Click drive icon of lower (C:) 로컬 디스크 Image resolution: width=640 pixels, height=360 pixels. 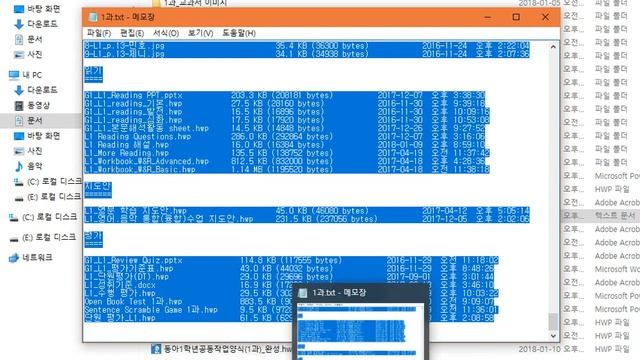[13, 218]
